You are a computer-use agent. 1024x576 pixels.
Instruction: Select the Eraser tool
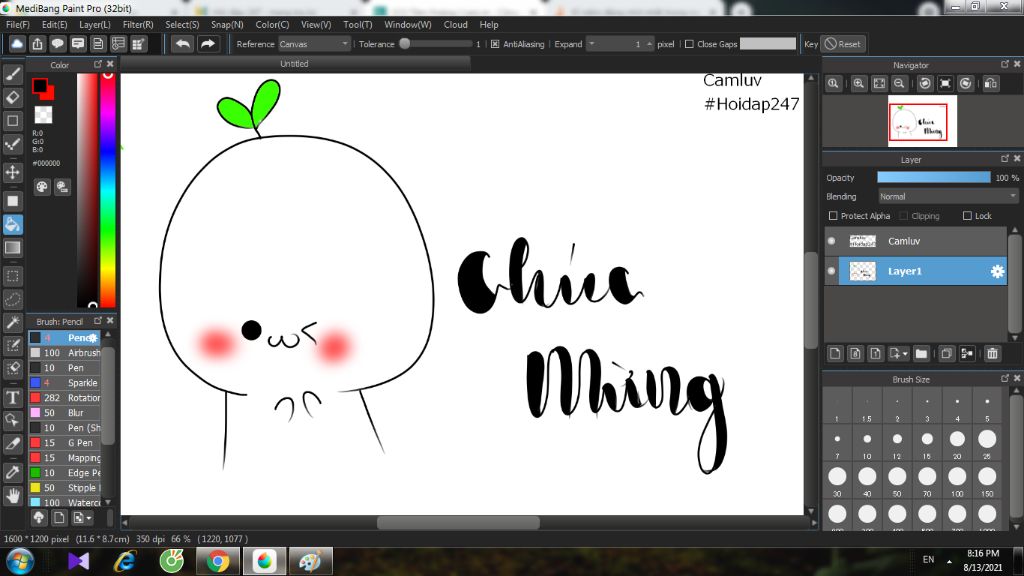(12, 98)
